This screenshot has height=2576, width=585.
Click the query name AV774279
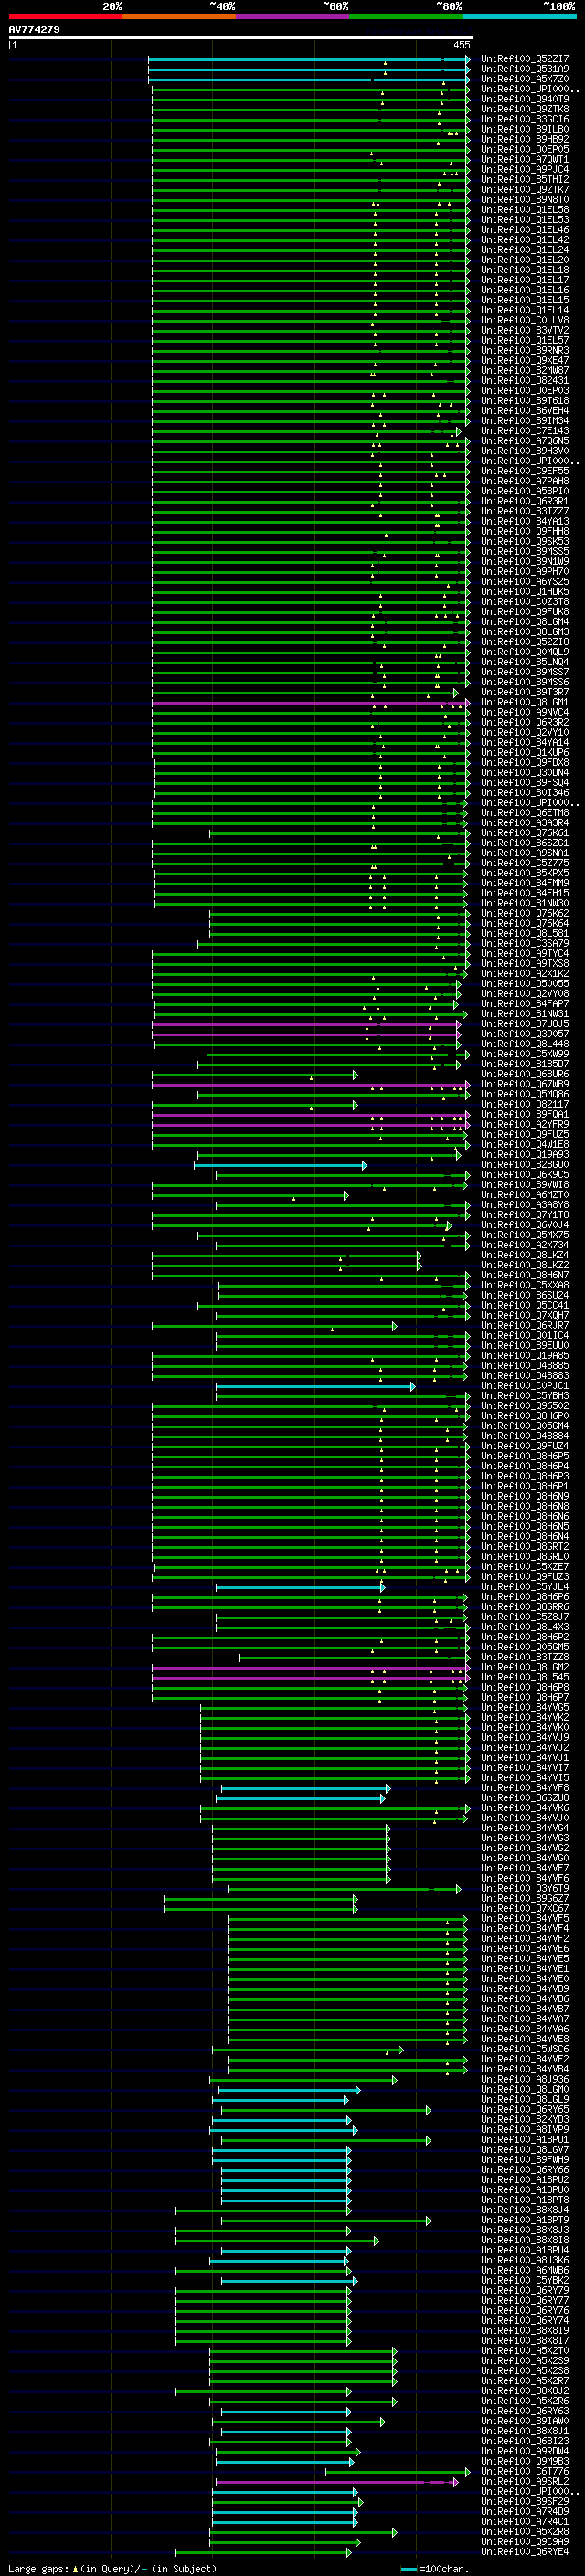coord(34,30)
